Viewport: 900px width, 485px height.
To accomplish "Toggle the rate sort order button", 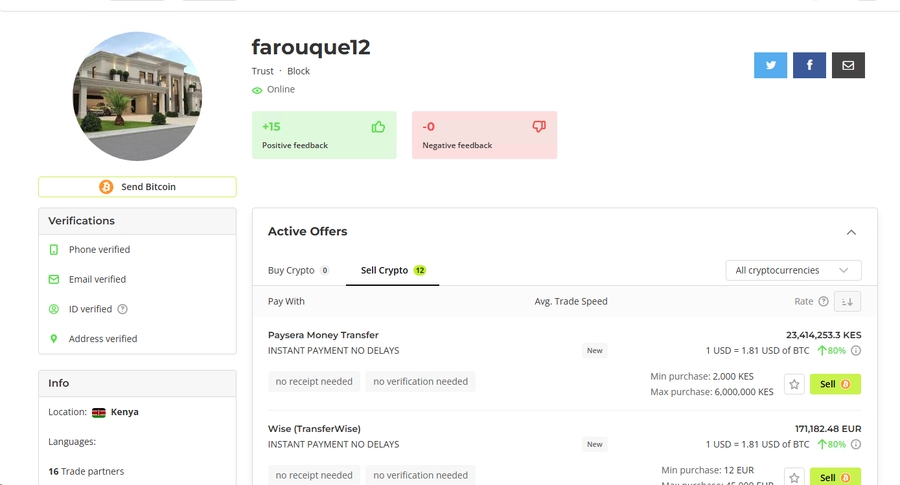I will (x=848, y=301).
